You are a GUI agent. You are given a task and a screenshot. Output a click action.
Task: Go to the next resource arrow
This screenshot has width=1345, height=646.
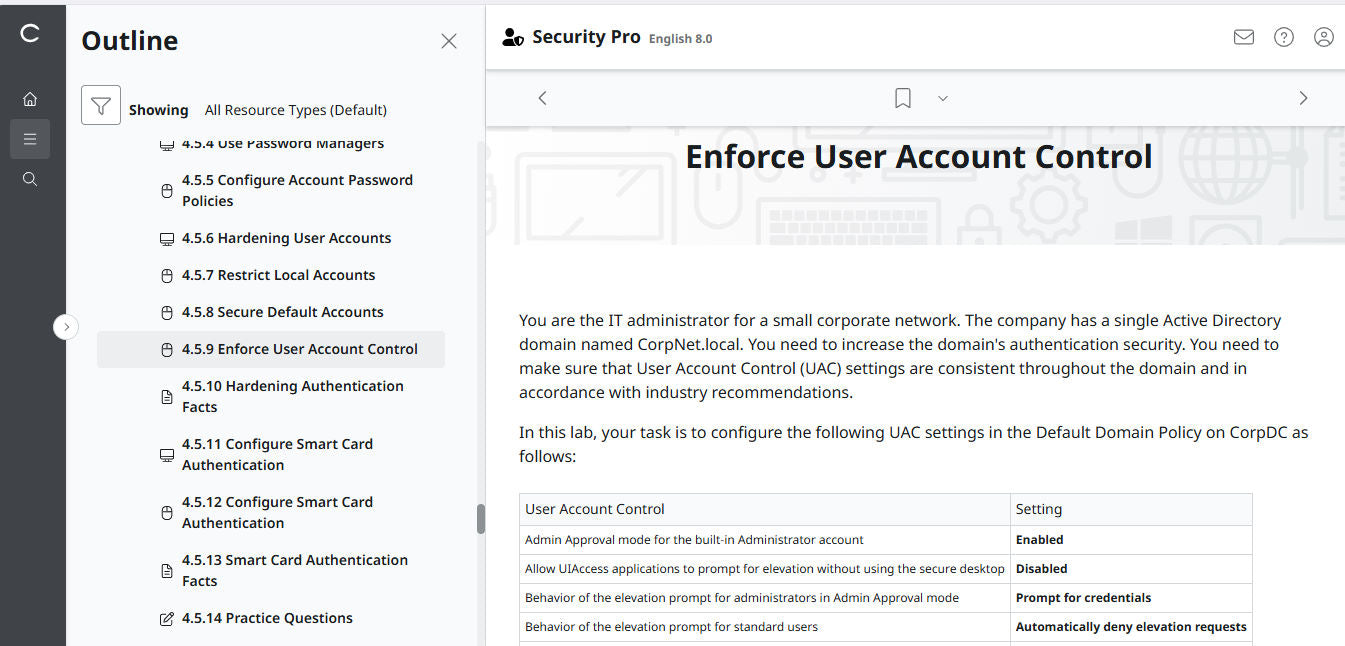tap(1302, 98)
